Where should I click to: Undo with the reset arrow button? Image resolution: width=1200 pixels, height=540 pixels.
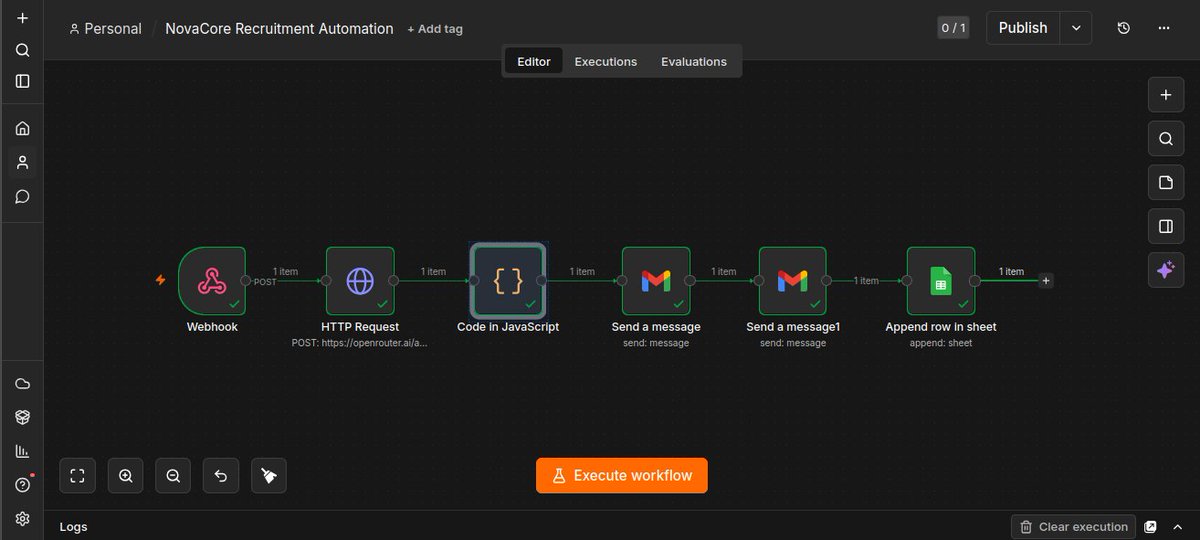pos(221,476)
